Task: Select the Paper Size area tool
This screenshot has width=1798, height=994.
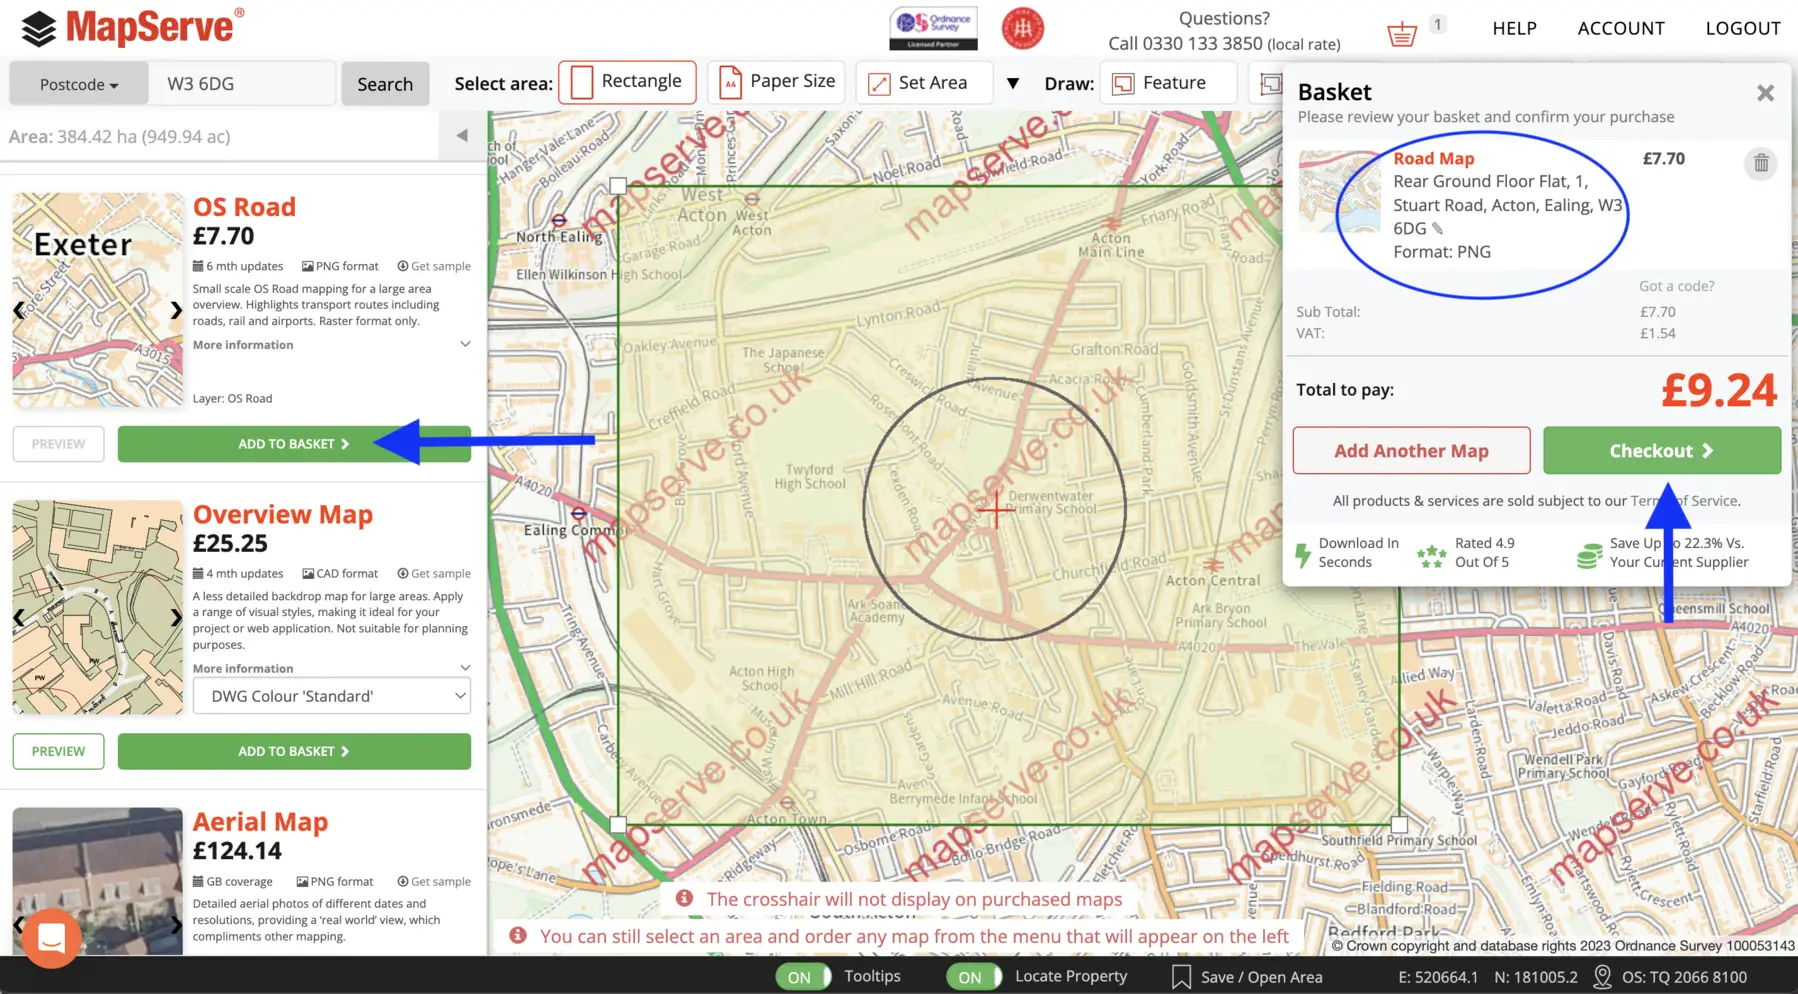Action: [776, 82]
